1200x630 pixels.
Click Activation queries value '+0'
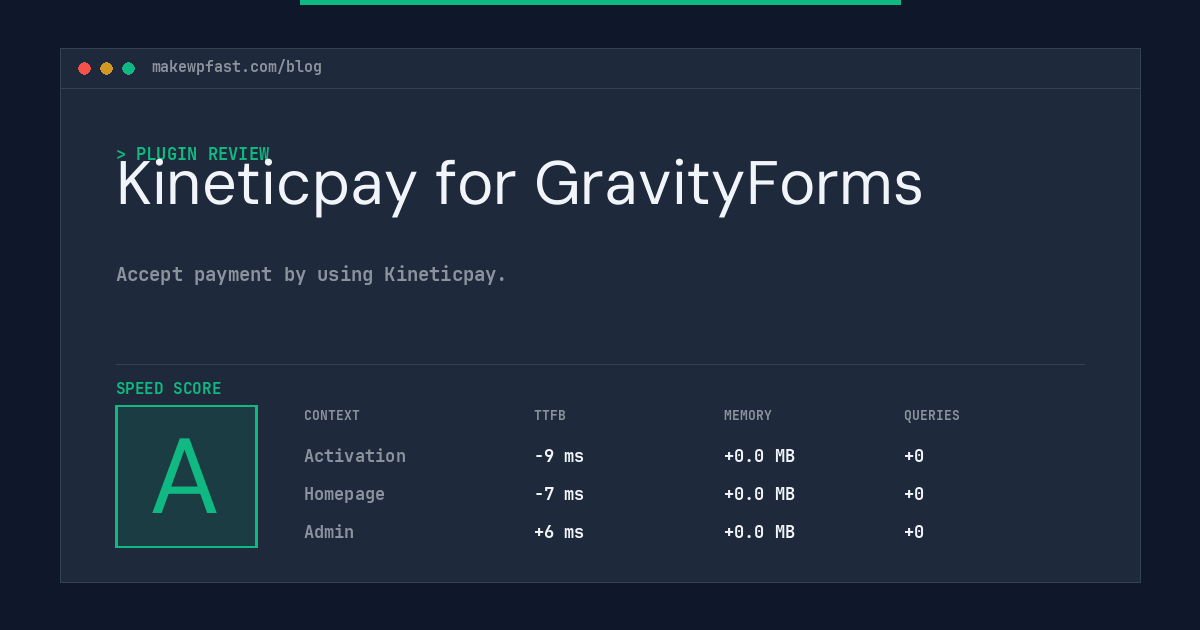pyautogui.click(x=914, y=456)
